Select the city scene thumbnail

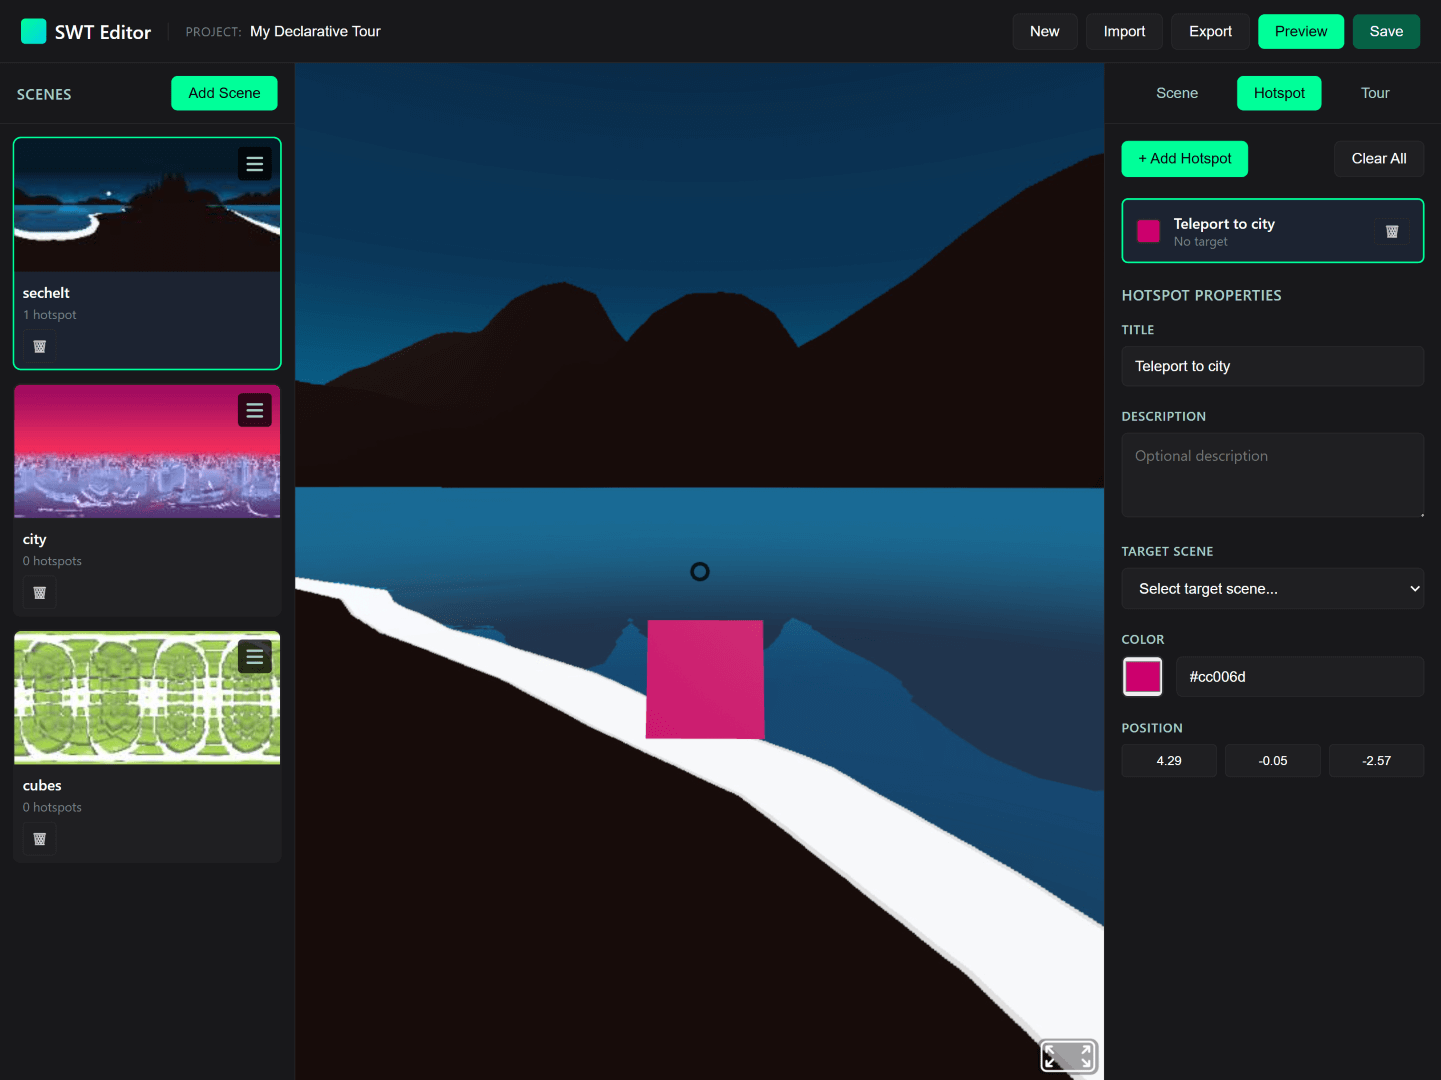tap(147, 452)
